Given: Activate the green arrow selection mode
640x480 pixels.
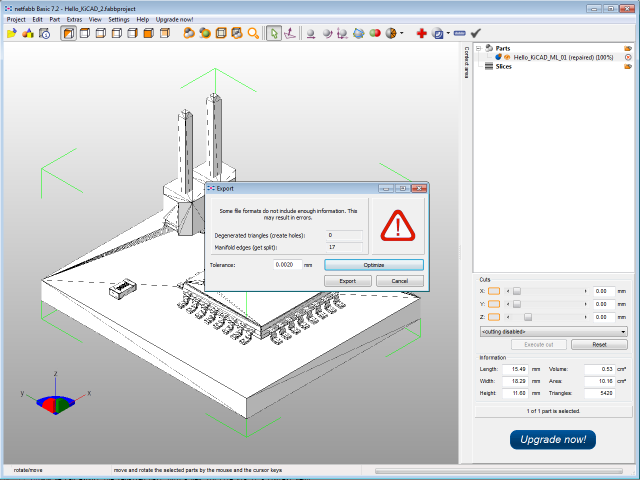Looking at the screenshot, I should coord(274,33).
